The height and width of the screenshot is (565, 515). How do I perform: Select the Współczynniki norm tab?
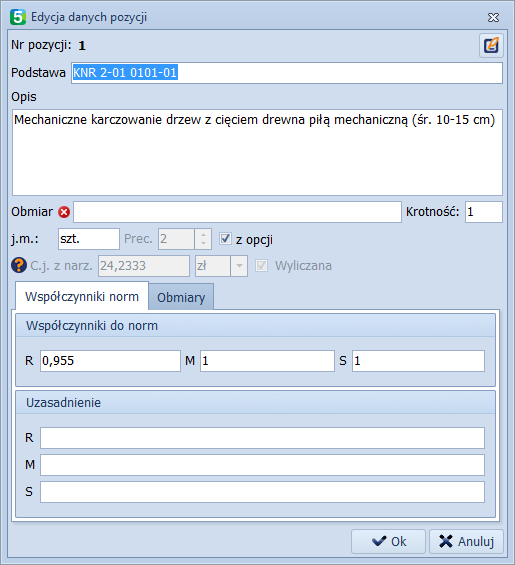coord(82,297)
